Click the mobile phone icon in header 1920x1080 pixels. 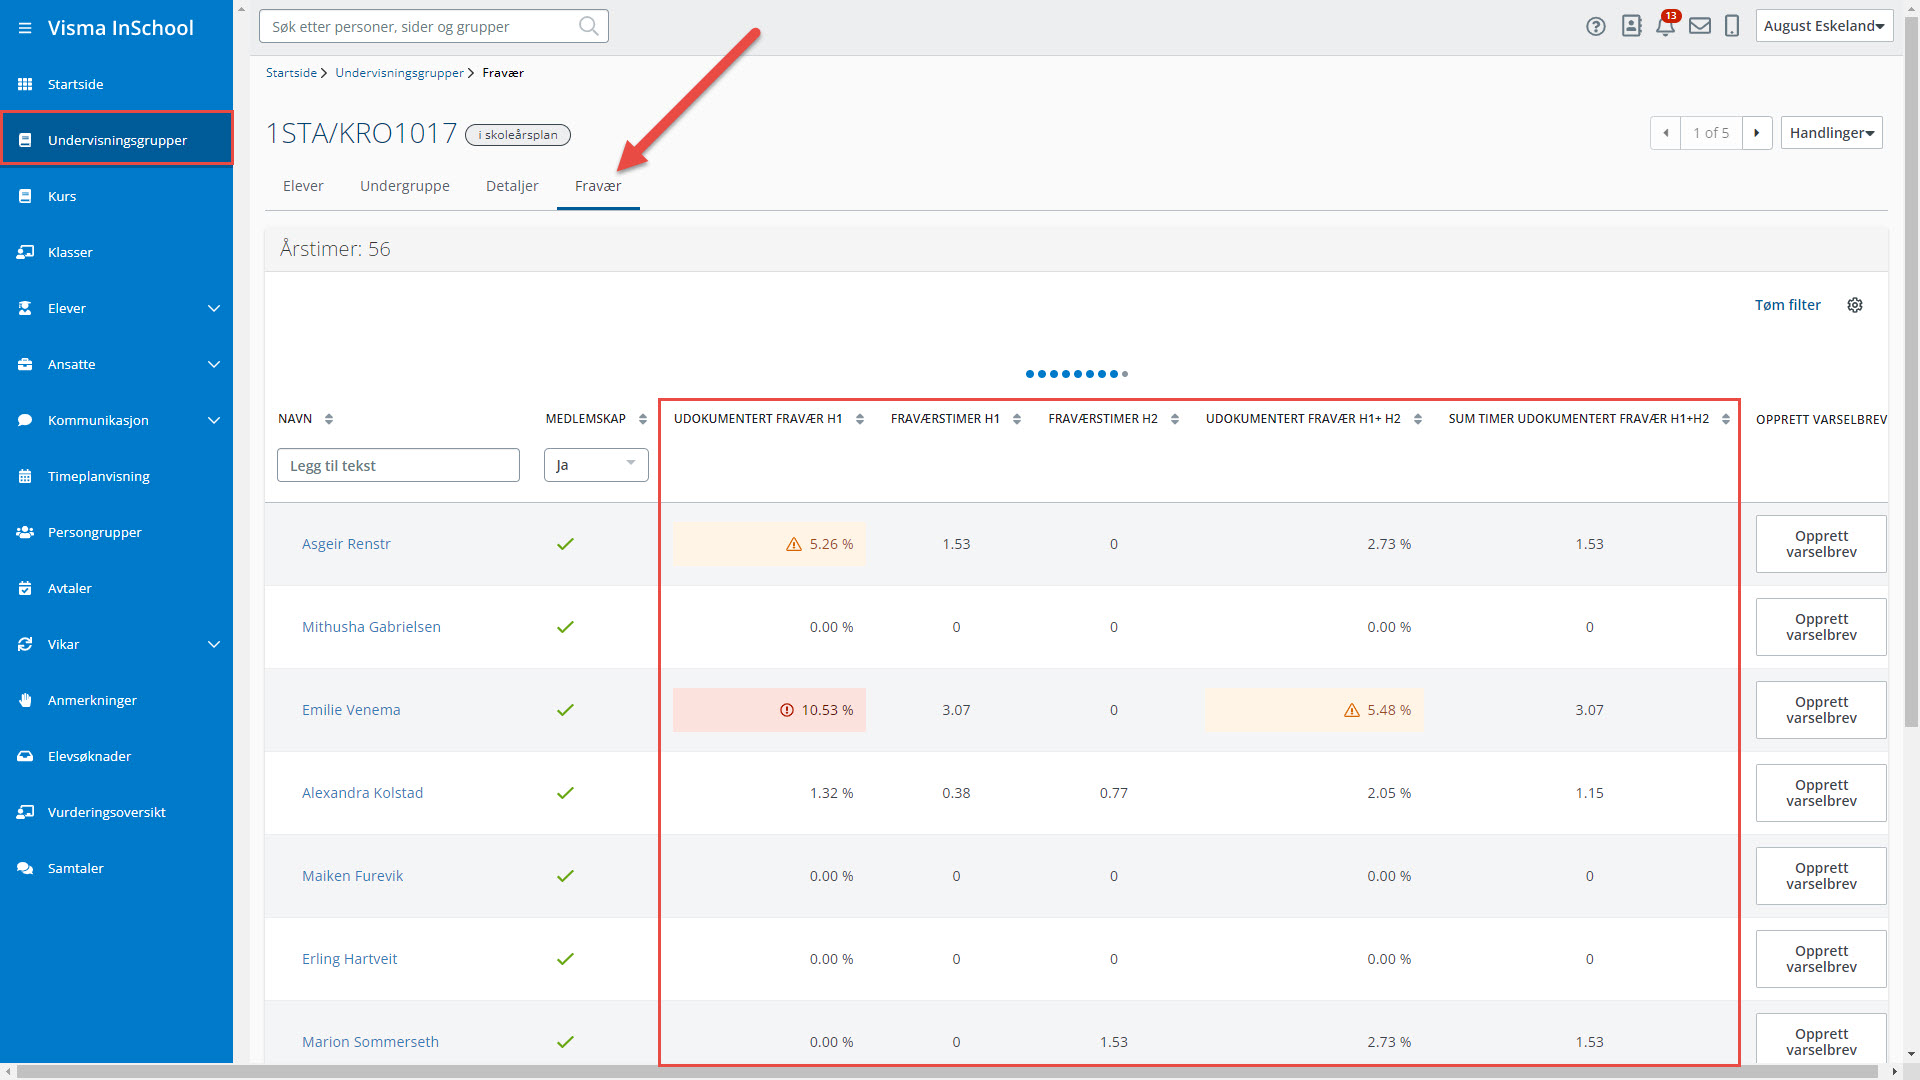[1732, 27]
